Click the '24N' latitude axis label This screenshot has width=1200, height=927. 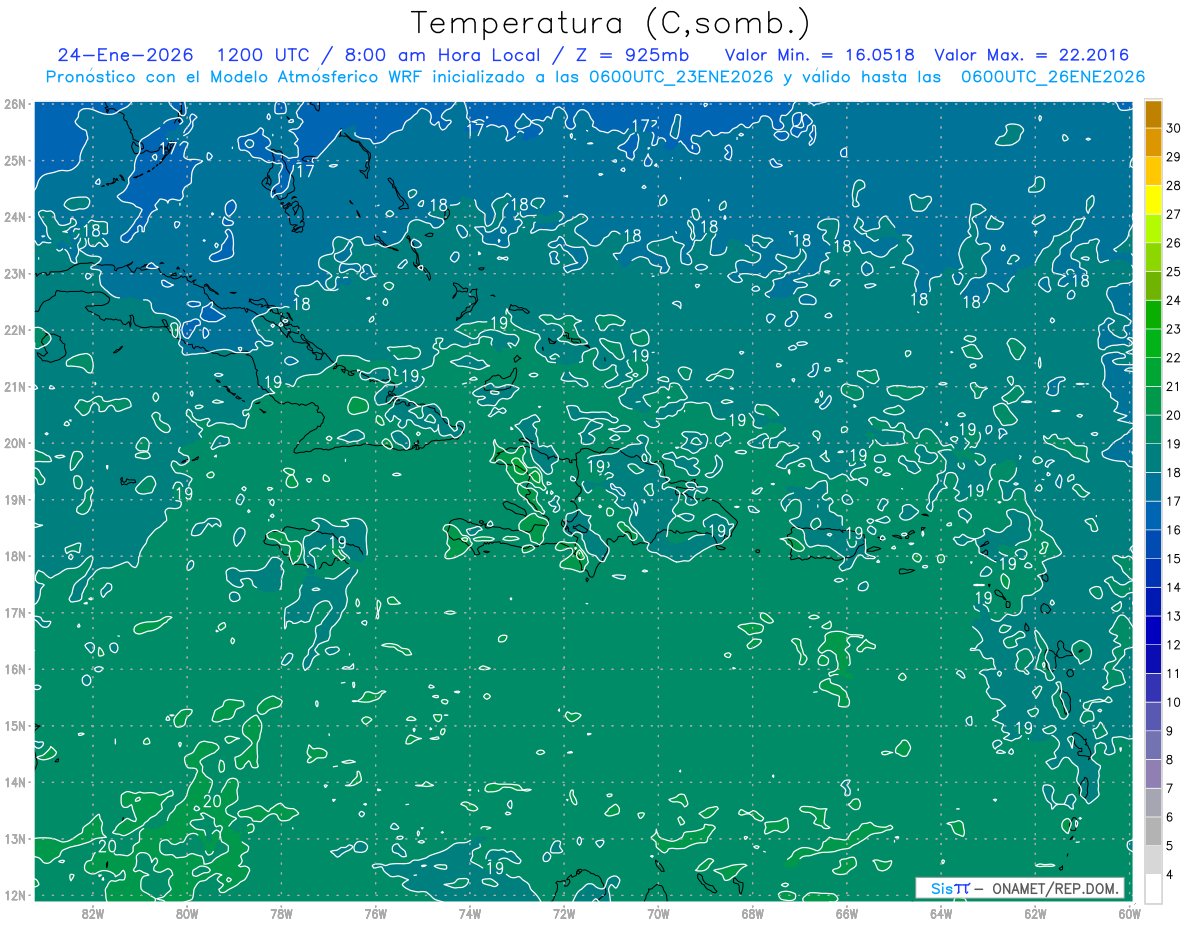[14, 217]
